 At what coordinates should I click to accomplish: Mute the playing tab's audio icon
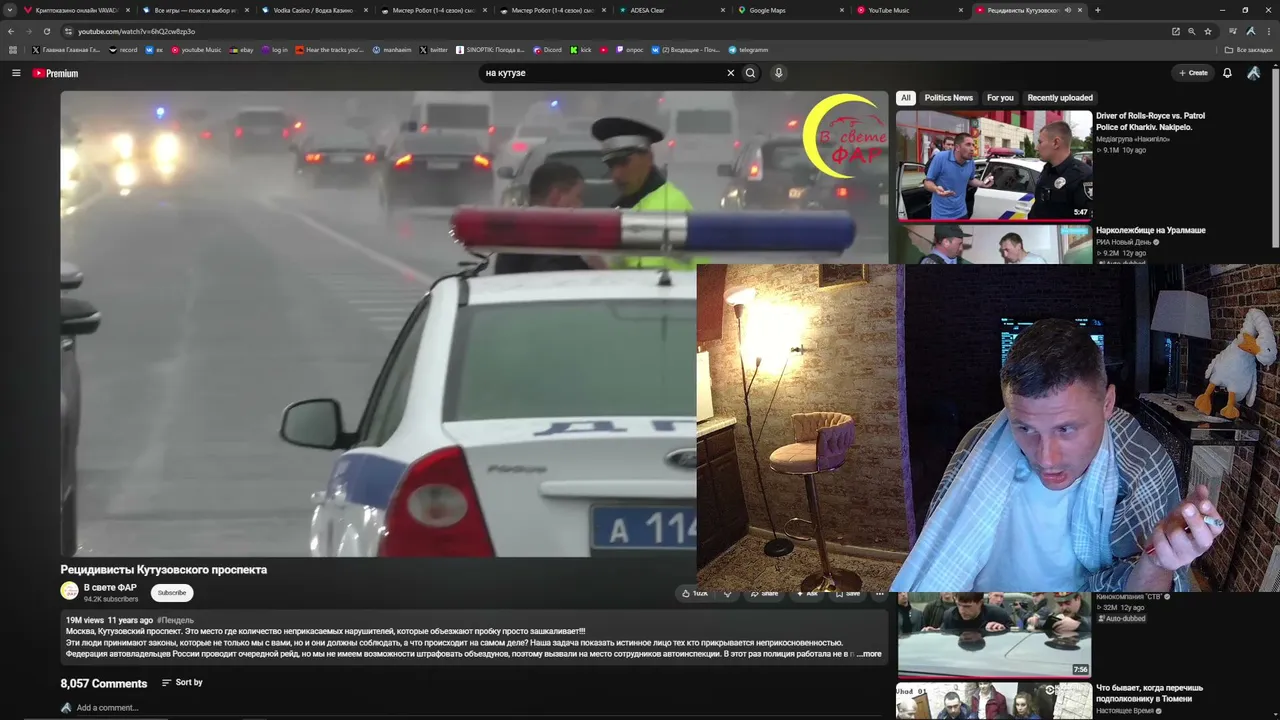(x=1068, y=10)
